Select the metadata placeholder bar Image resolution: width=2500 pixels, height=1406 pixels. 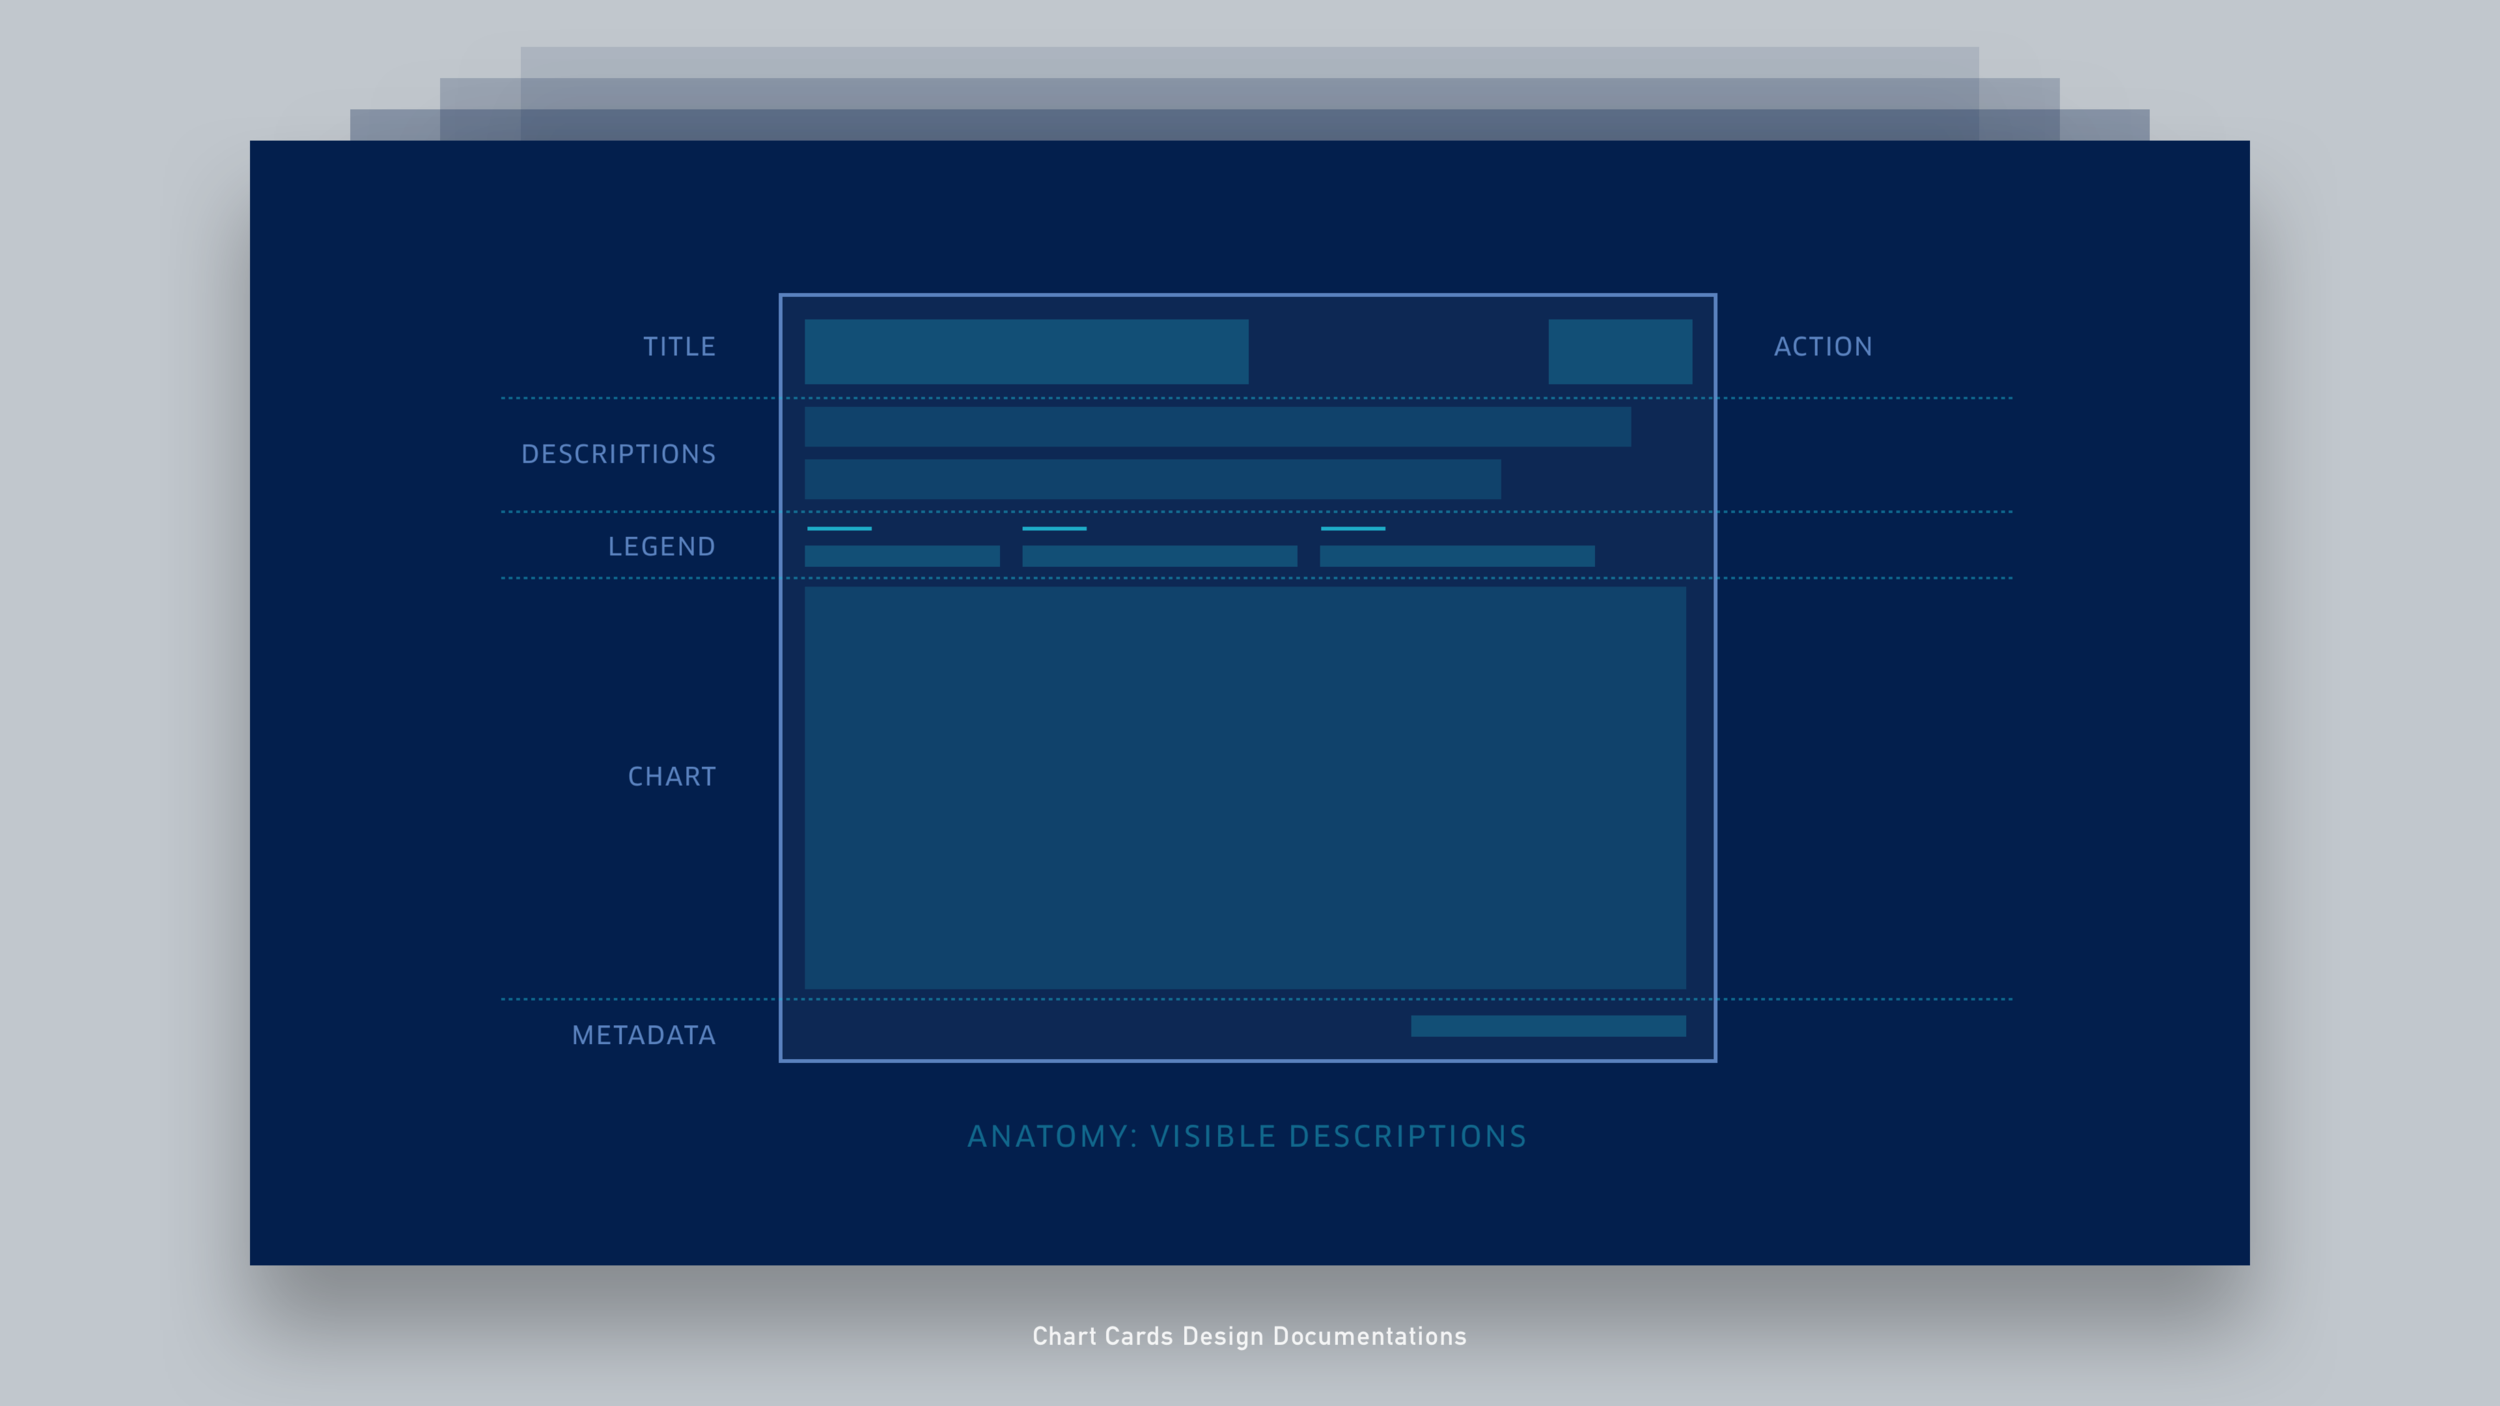point(1548,1026)
